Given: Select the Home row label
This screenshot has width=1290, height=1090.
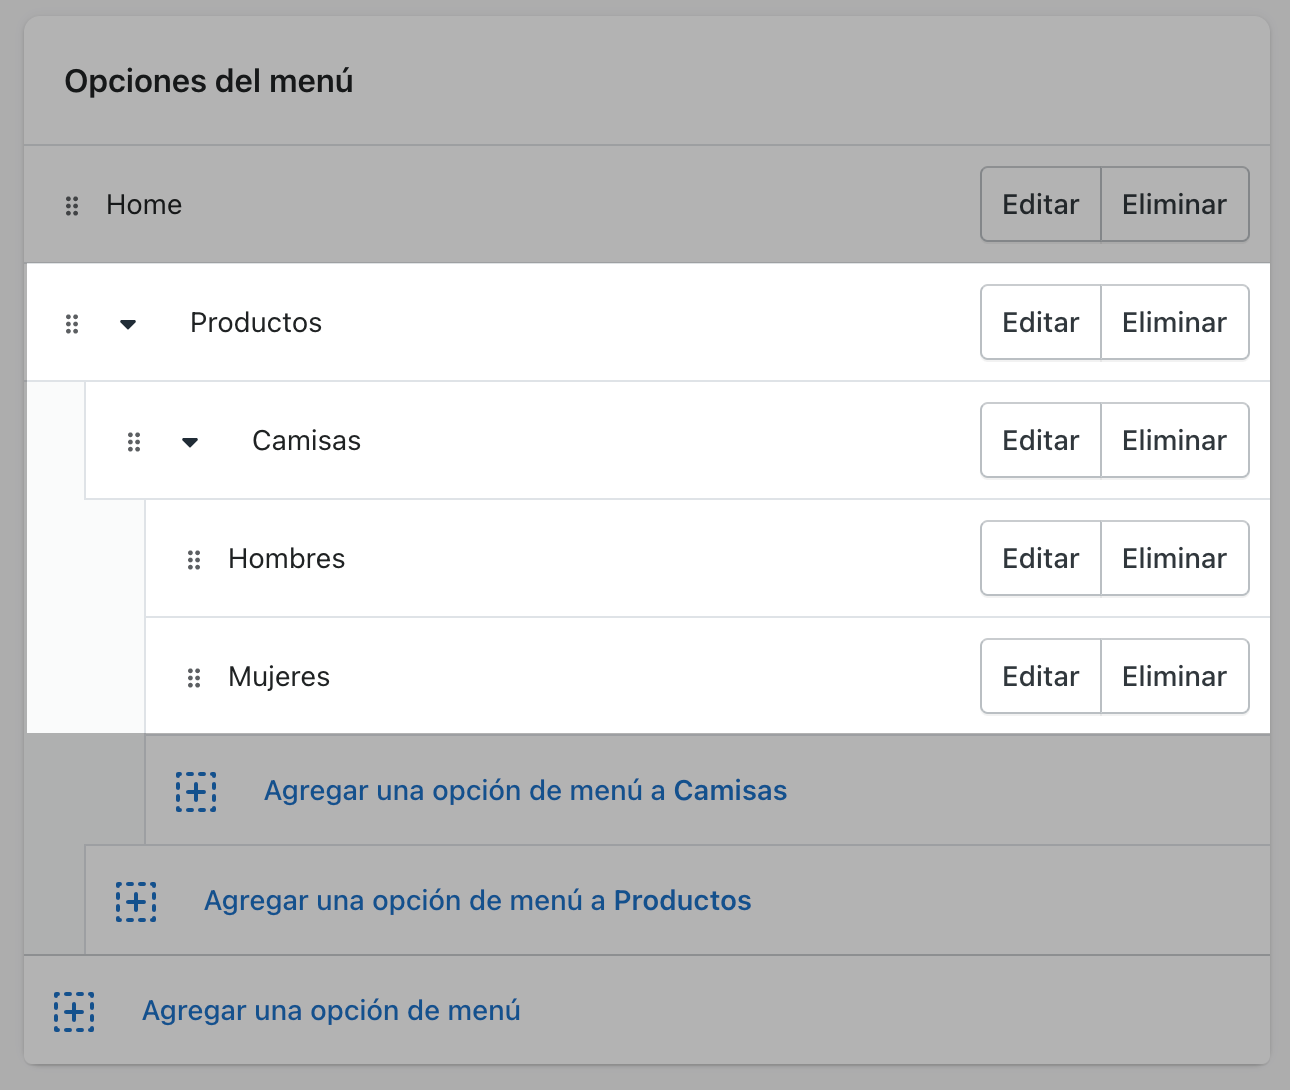Looking at the screenshot, I should 144,204.
